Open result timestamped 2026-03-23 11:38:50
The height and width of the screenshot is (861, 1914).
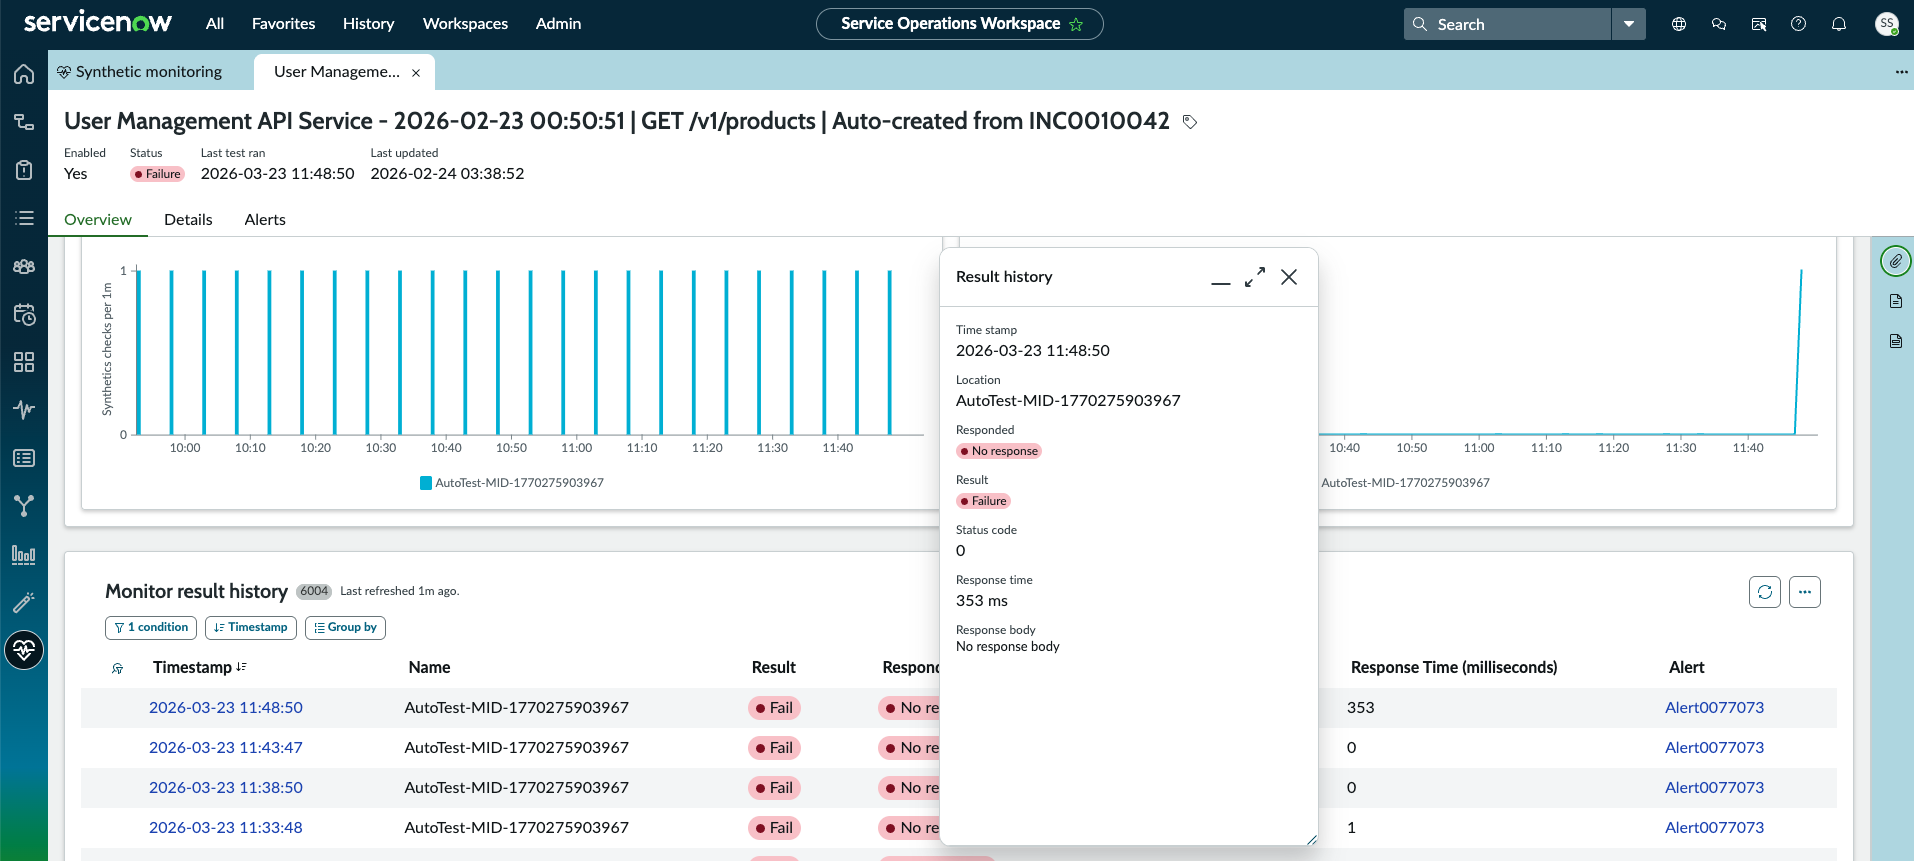[226, 788]
